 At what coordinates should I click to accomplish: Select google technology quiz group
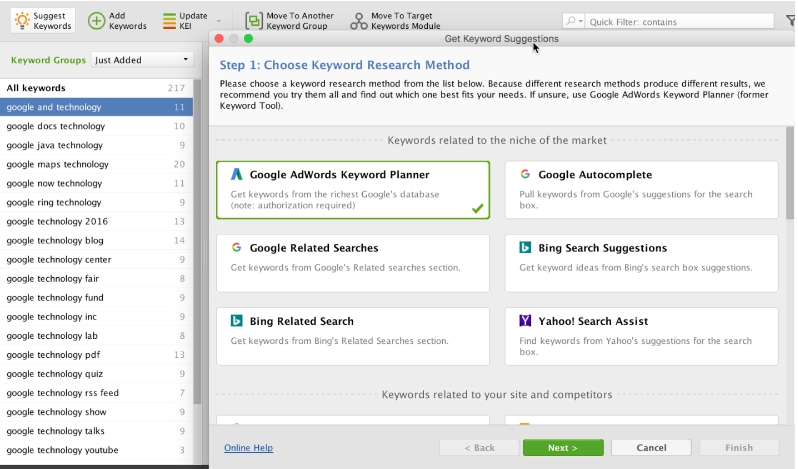(96, 374)
